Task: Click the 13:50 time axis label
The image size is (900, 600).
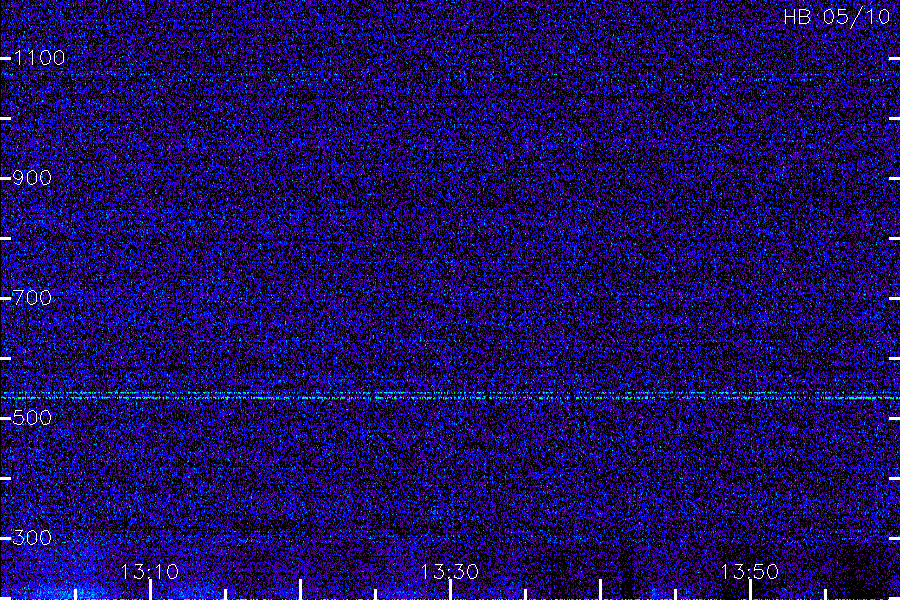Action: click(750, 572)
